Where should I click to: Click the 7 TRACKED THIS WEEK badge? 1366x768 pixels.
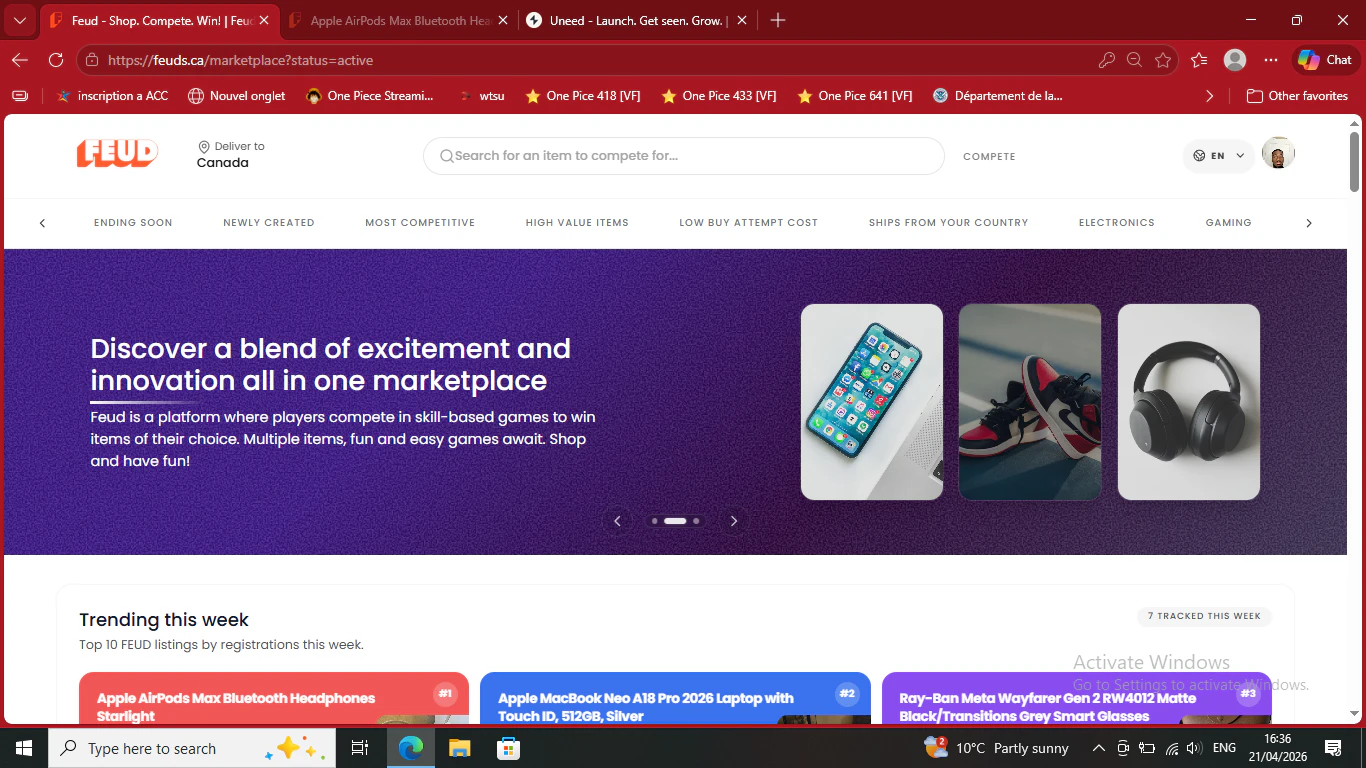[x=1204, y=616]
